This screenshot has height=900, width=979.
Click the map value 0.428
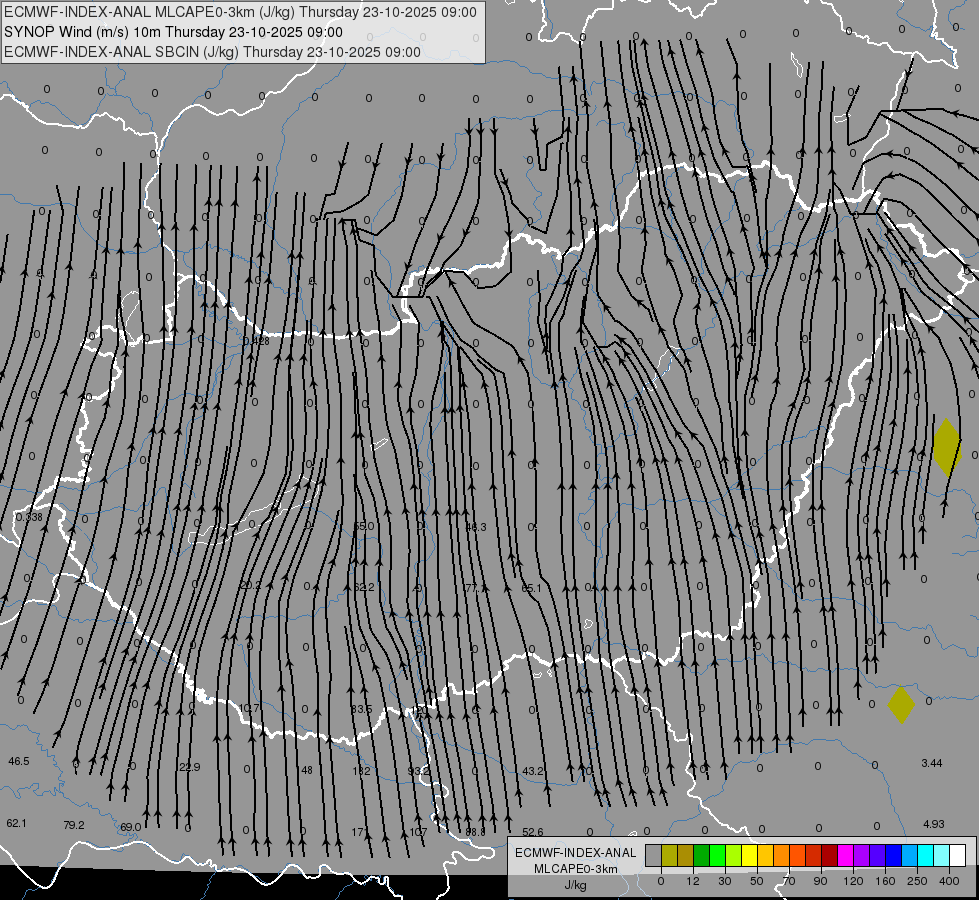pos(256,341)
